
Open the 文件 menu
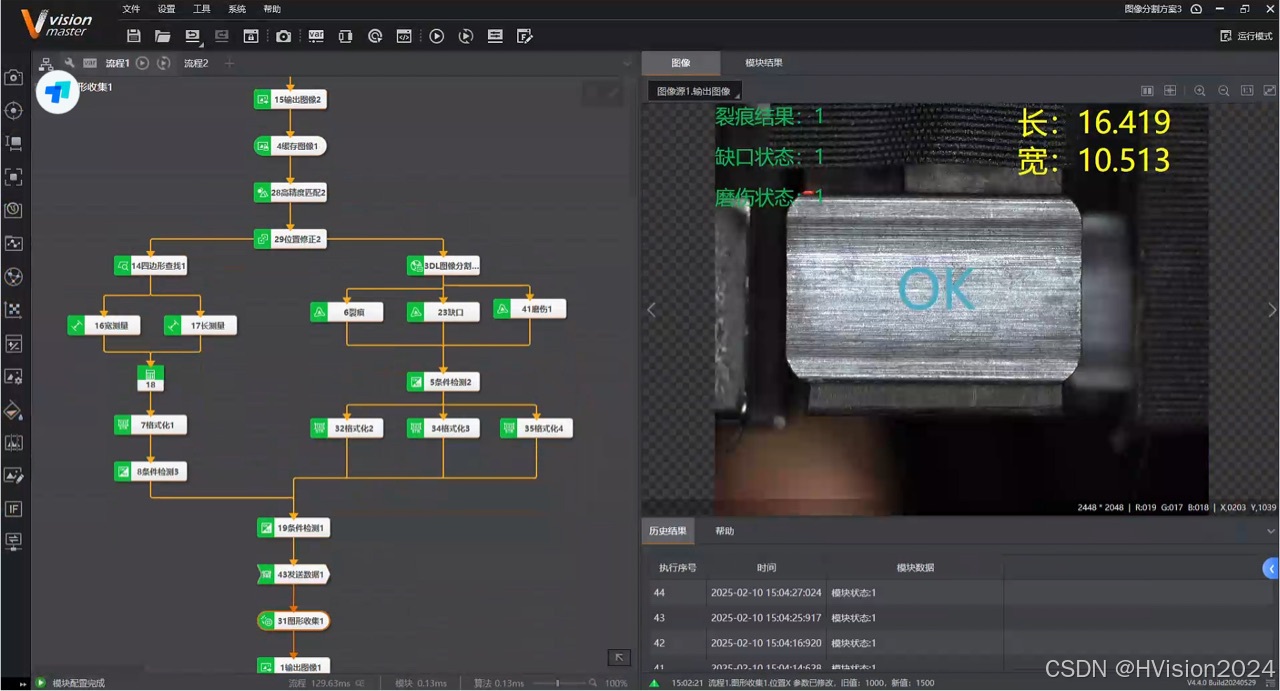pyautogui.click(x=131, y=9)
